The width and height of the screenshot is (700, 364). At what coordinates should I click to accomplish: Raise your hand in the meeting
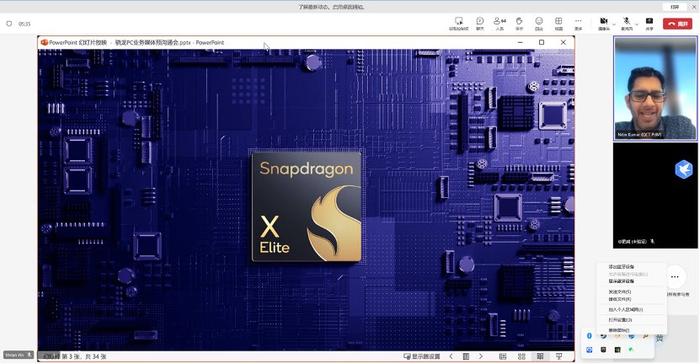[x=519, y=23]
